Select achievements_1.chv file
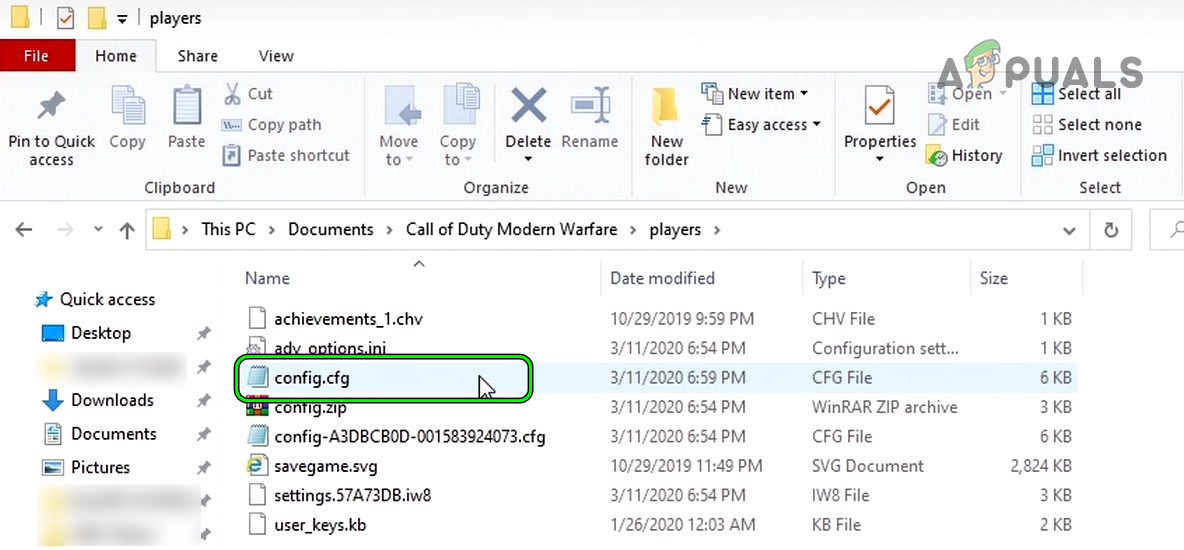 tap(348, 319)
